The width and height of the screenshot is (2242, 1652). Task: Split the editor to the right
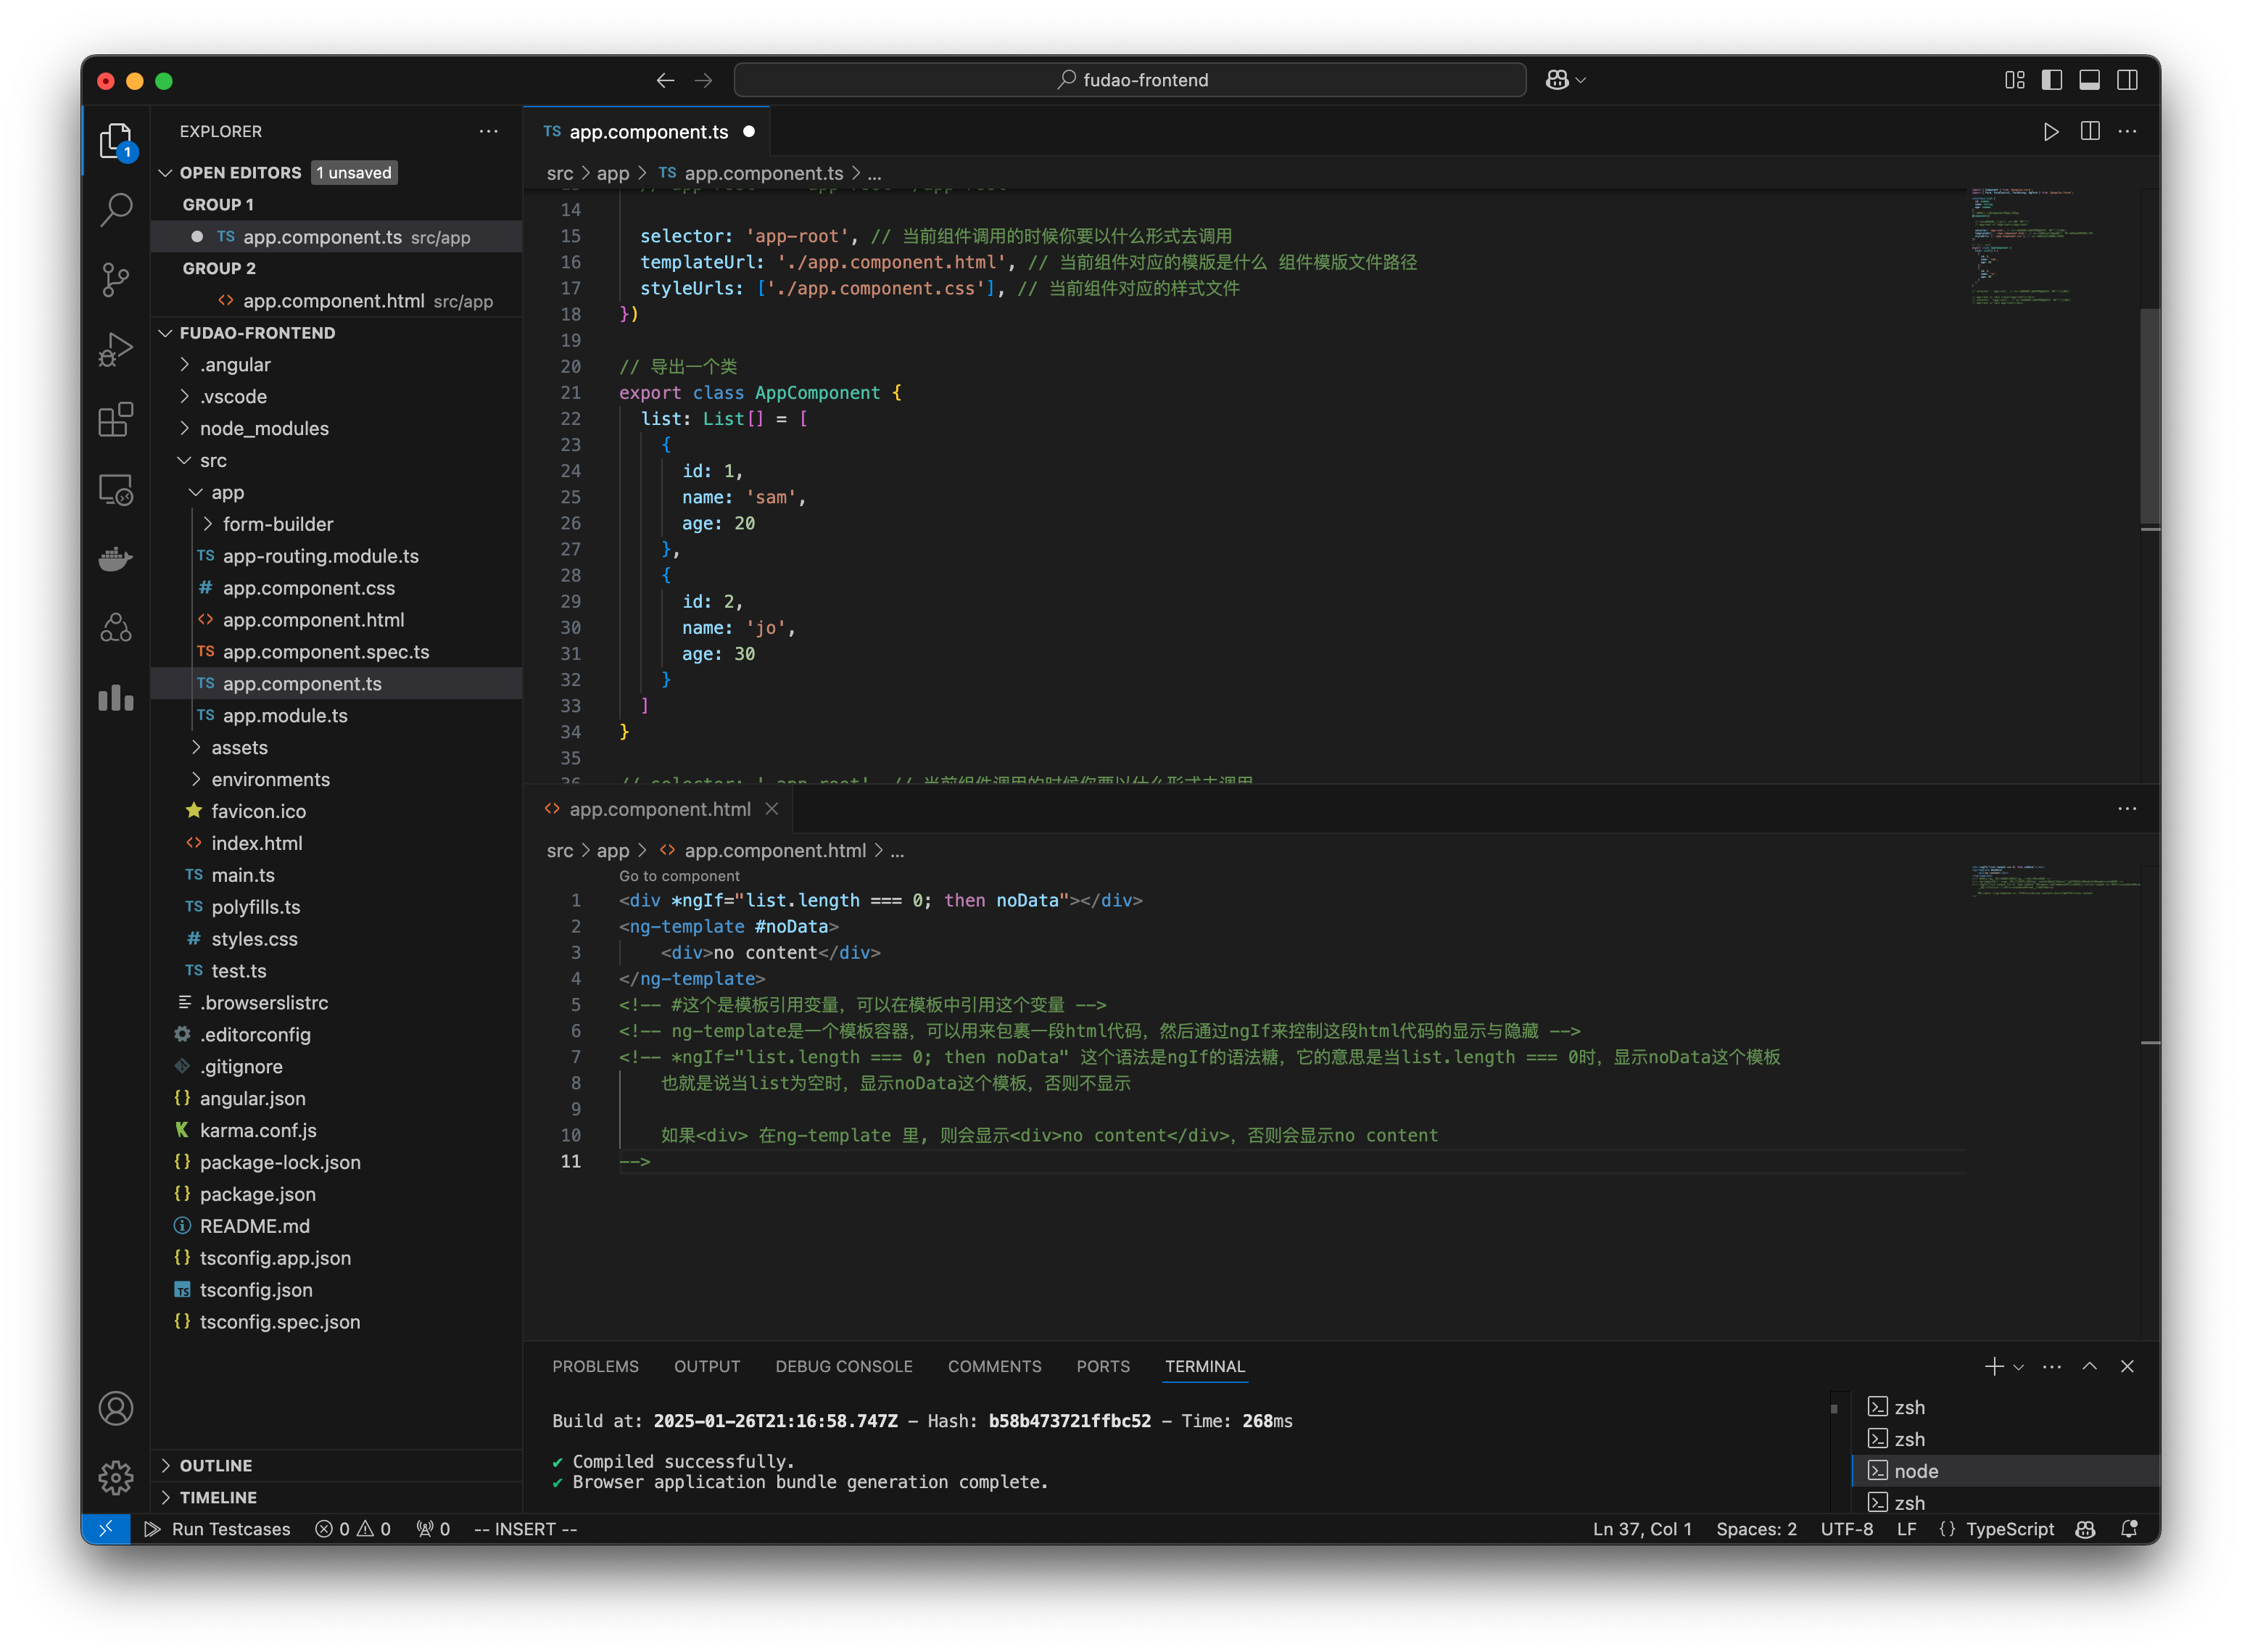click(x=2089, y=131)
